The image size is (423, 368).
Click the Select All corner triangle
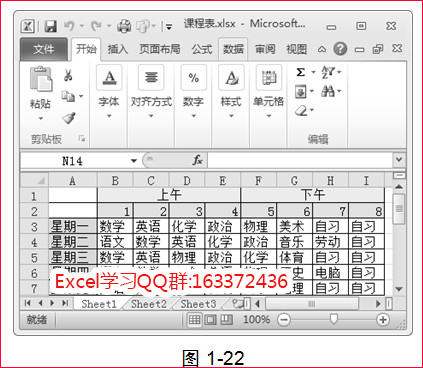coord(35,180)
